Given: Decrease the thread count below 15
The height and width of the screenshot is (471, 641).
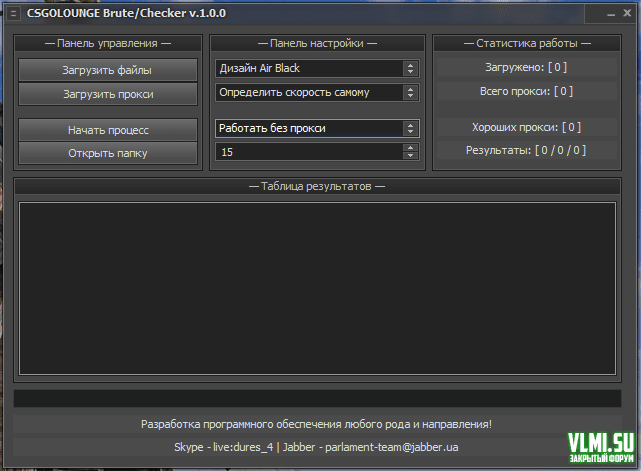Looking at the screenshot, I should pos(410,155).
